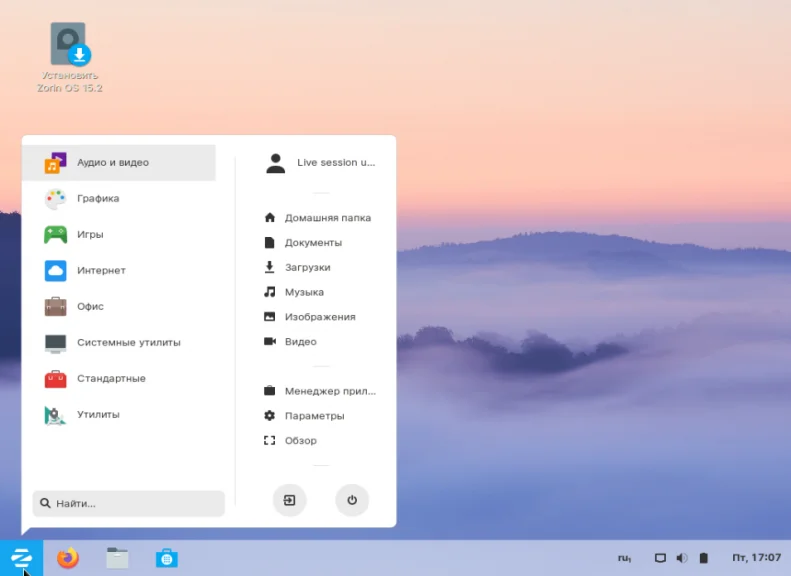This screenshot has height=576, width=791.
Task: Click the battery tray icon
Action: [703, 558]
